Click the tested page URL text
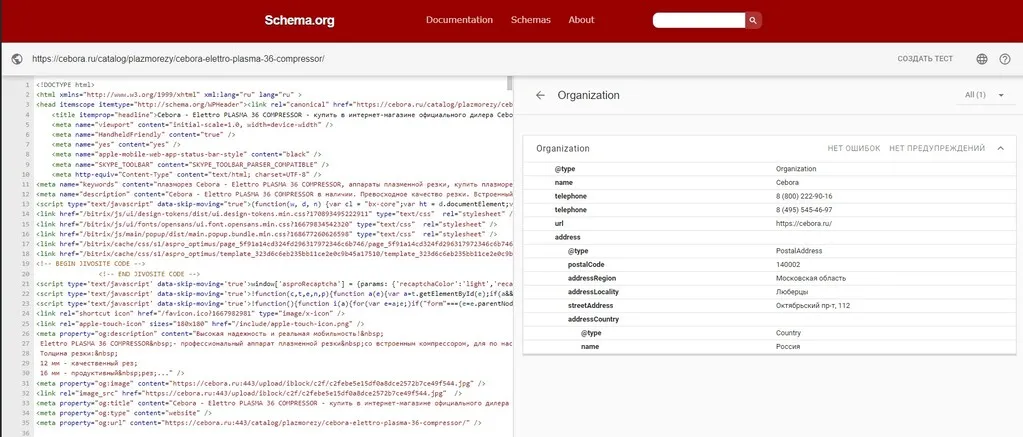The image size is (1023, 437). tap(178, 59)
